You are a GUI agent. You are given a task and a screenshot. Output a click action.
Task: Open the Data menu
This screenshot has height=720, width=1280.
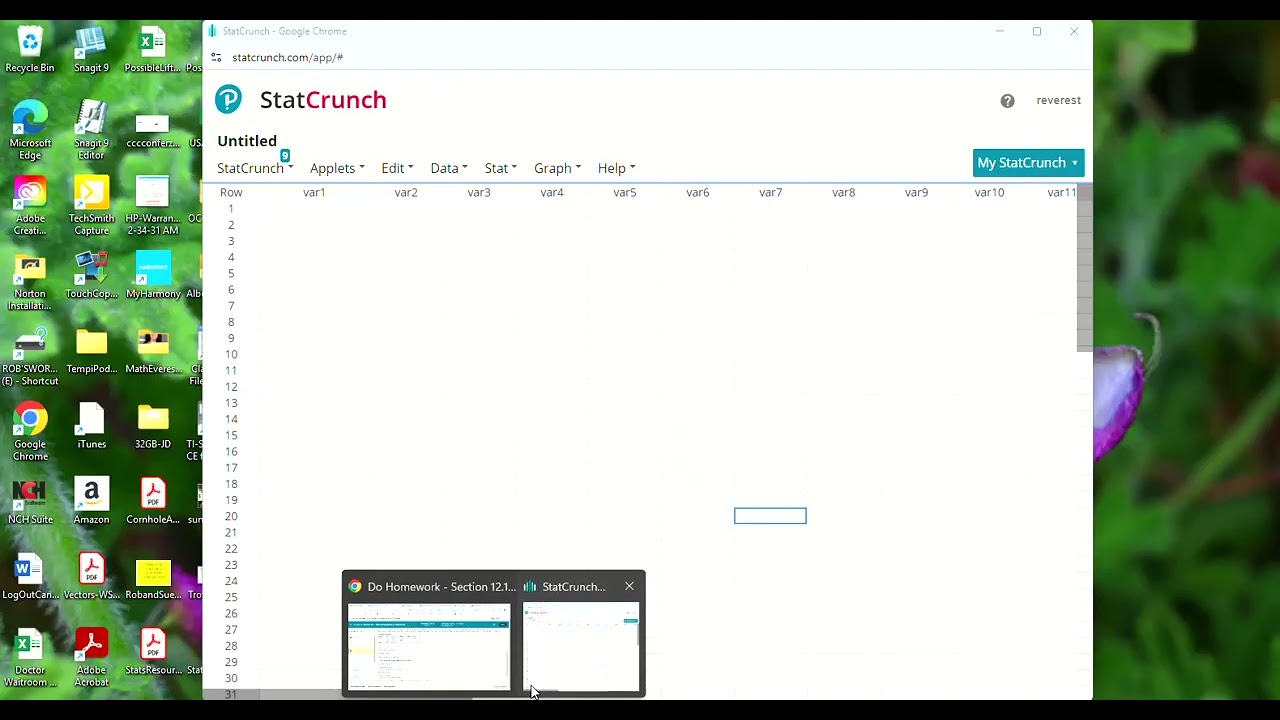click(449, 168)
